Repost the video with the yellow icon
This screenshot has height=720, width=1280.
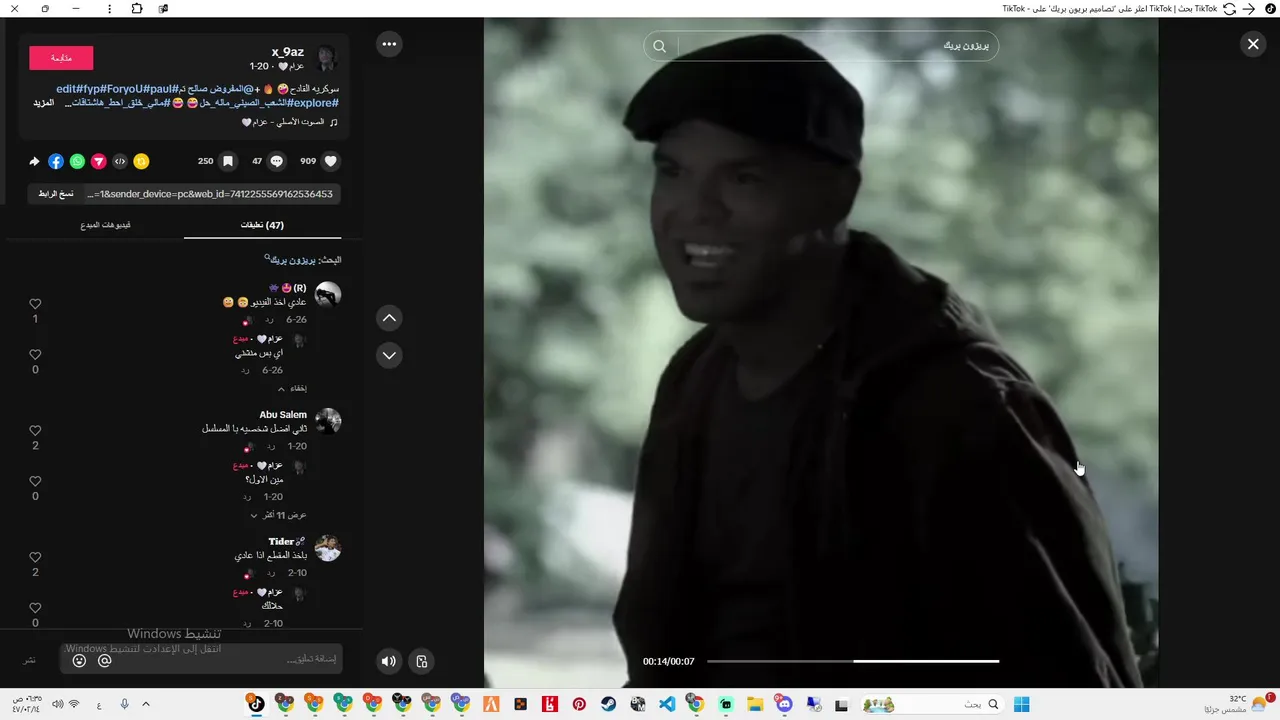pos(141,161)
